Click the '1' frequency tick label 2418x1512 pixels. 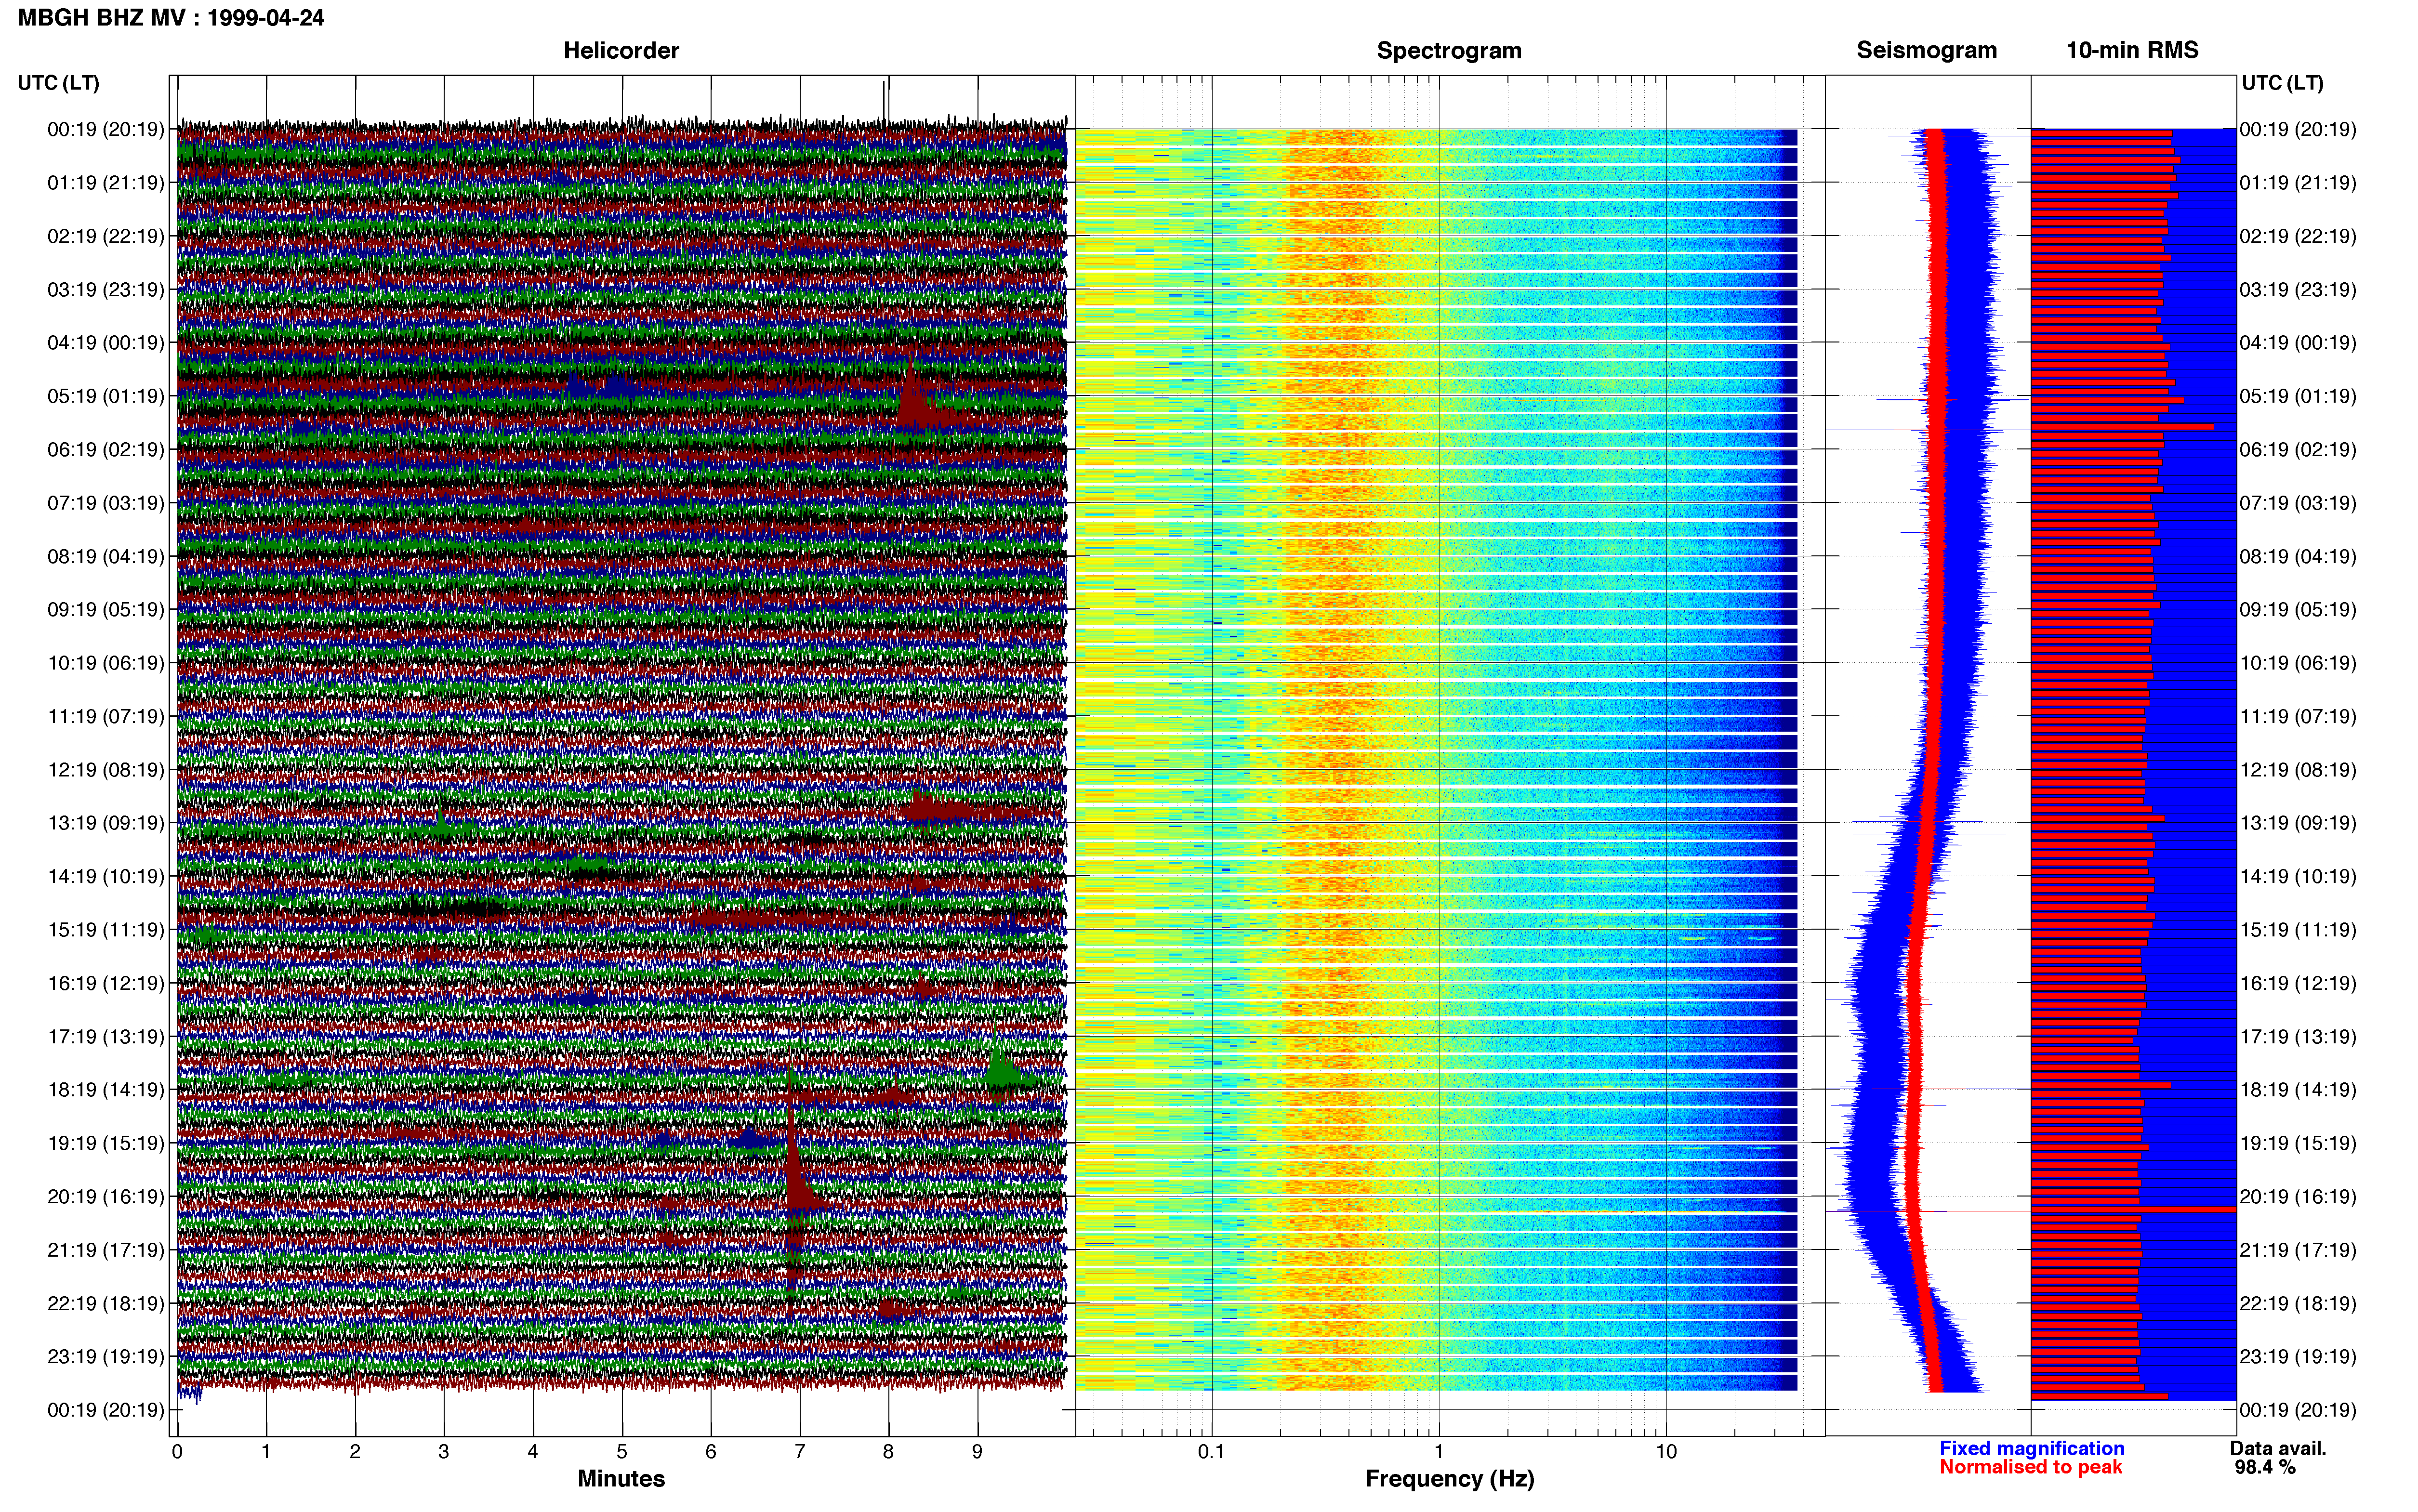click(x=1439, y=1451)
